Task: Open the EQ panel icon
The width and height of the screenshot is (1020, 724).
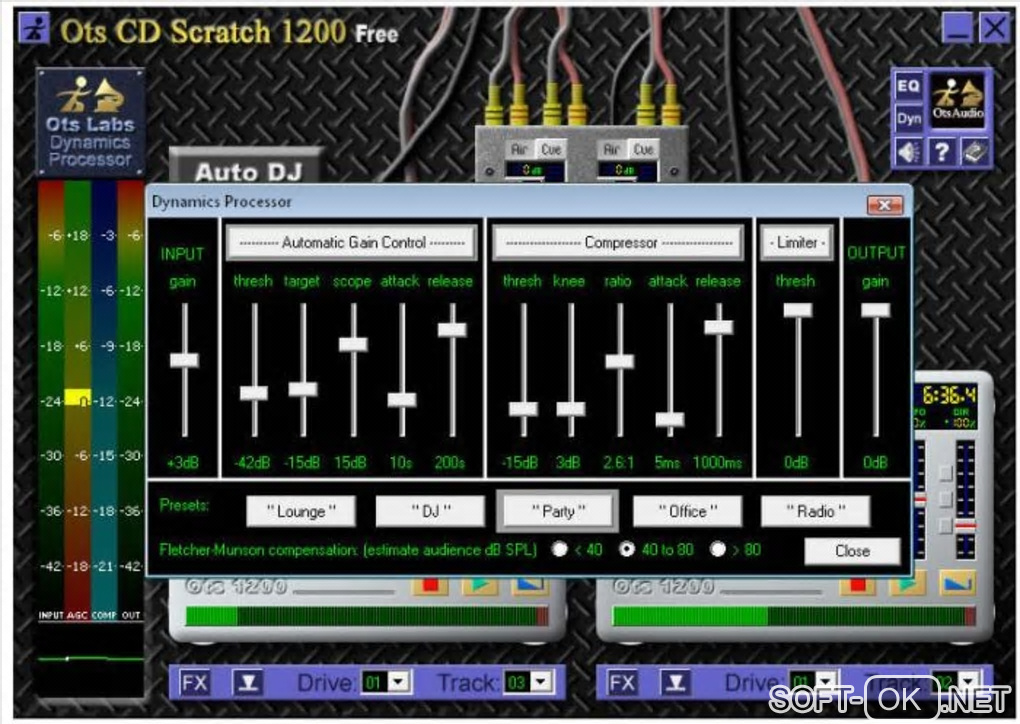Action: coord(908,86)
